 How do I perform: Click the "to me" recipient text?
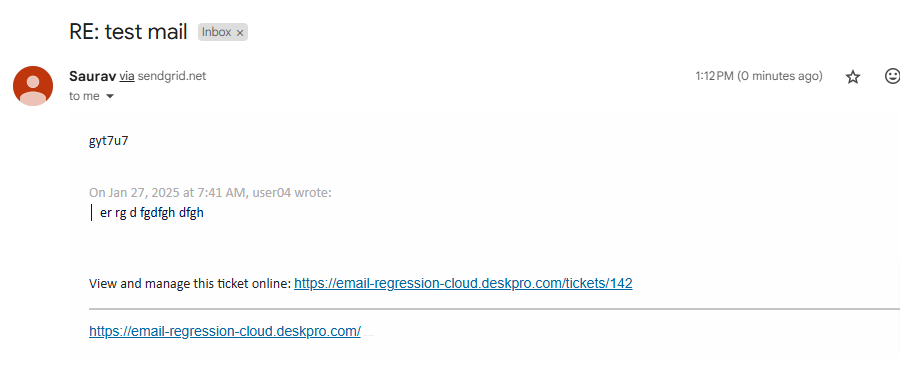[84, 96]
